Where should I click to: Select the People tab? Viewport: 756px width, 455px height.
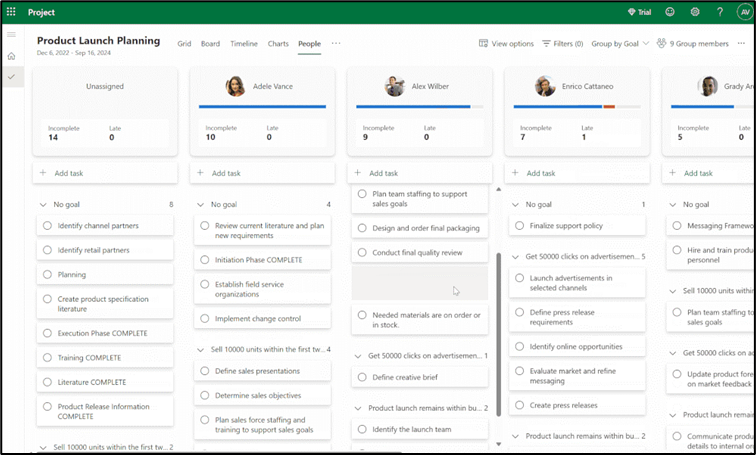[x=310, y=43]
